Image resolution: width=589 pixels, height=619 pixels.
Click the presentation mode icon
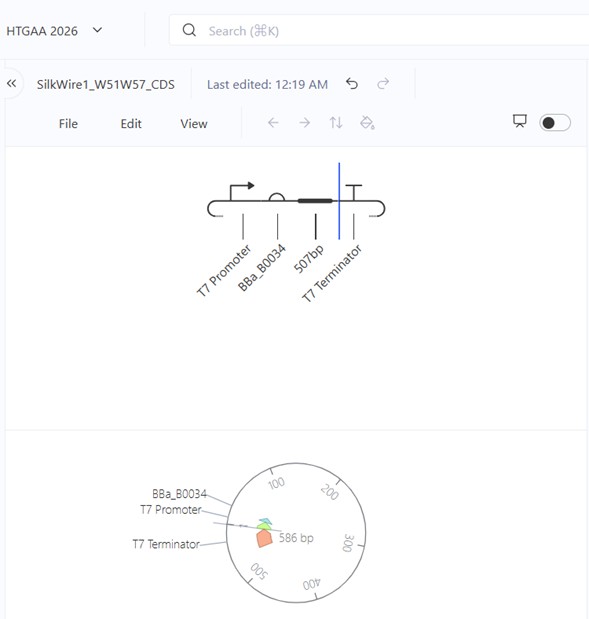pyautogui.click(x=520, y=121)
